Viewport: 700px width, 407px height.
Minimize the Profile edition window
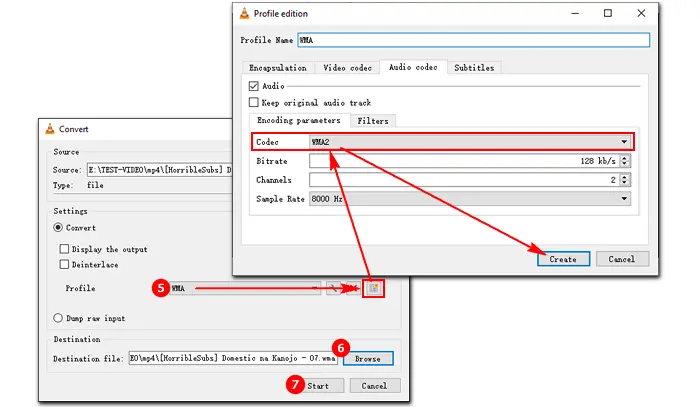(572, 14)
